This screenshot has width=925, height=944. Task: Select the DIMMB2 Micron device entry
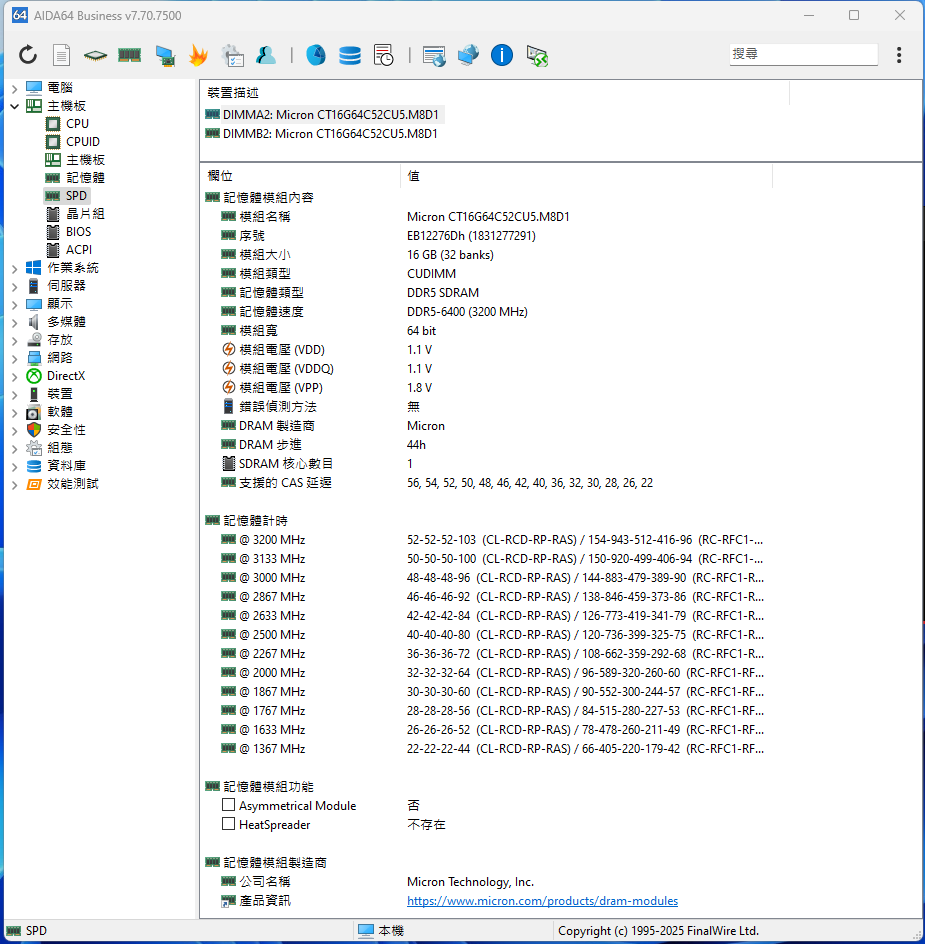322,134
